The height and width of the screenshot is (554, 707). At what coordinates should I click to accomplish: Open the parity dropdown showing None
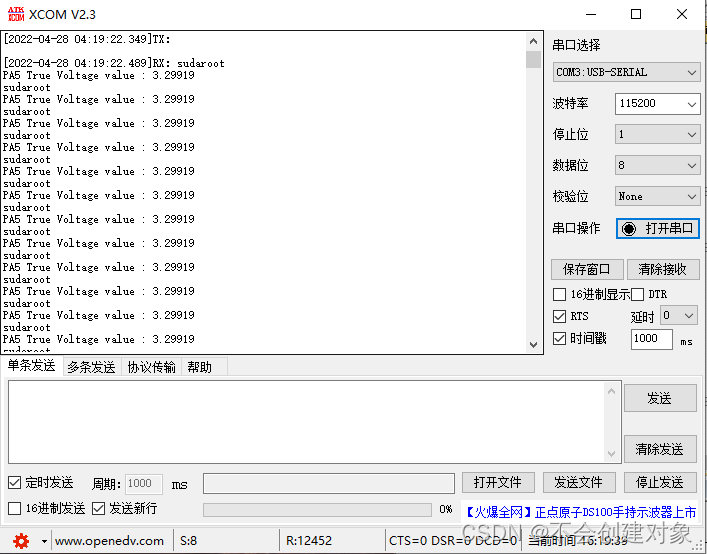coord(657,197)
